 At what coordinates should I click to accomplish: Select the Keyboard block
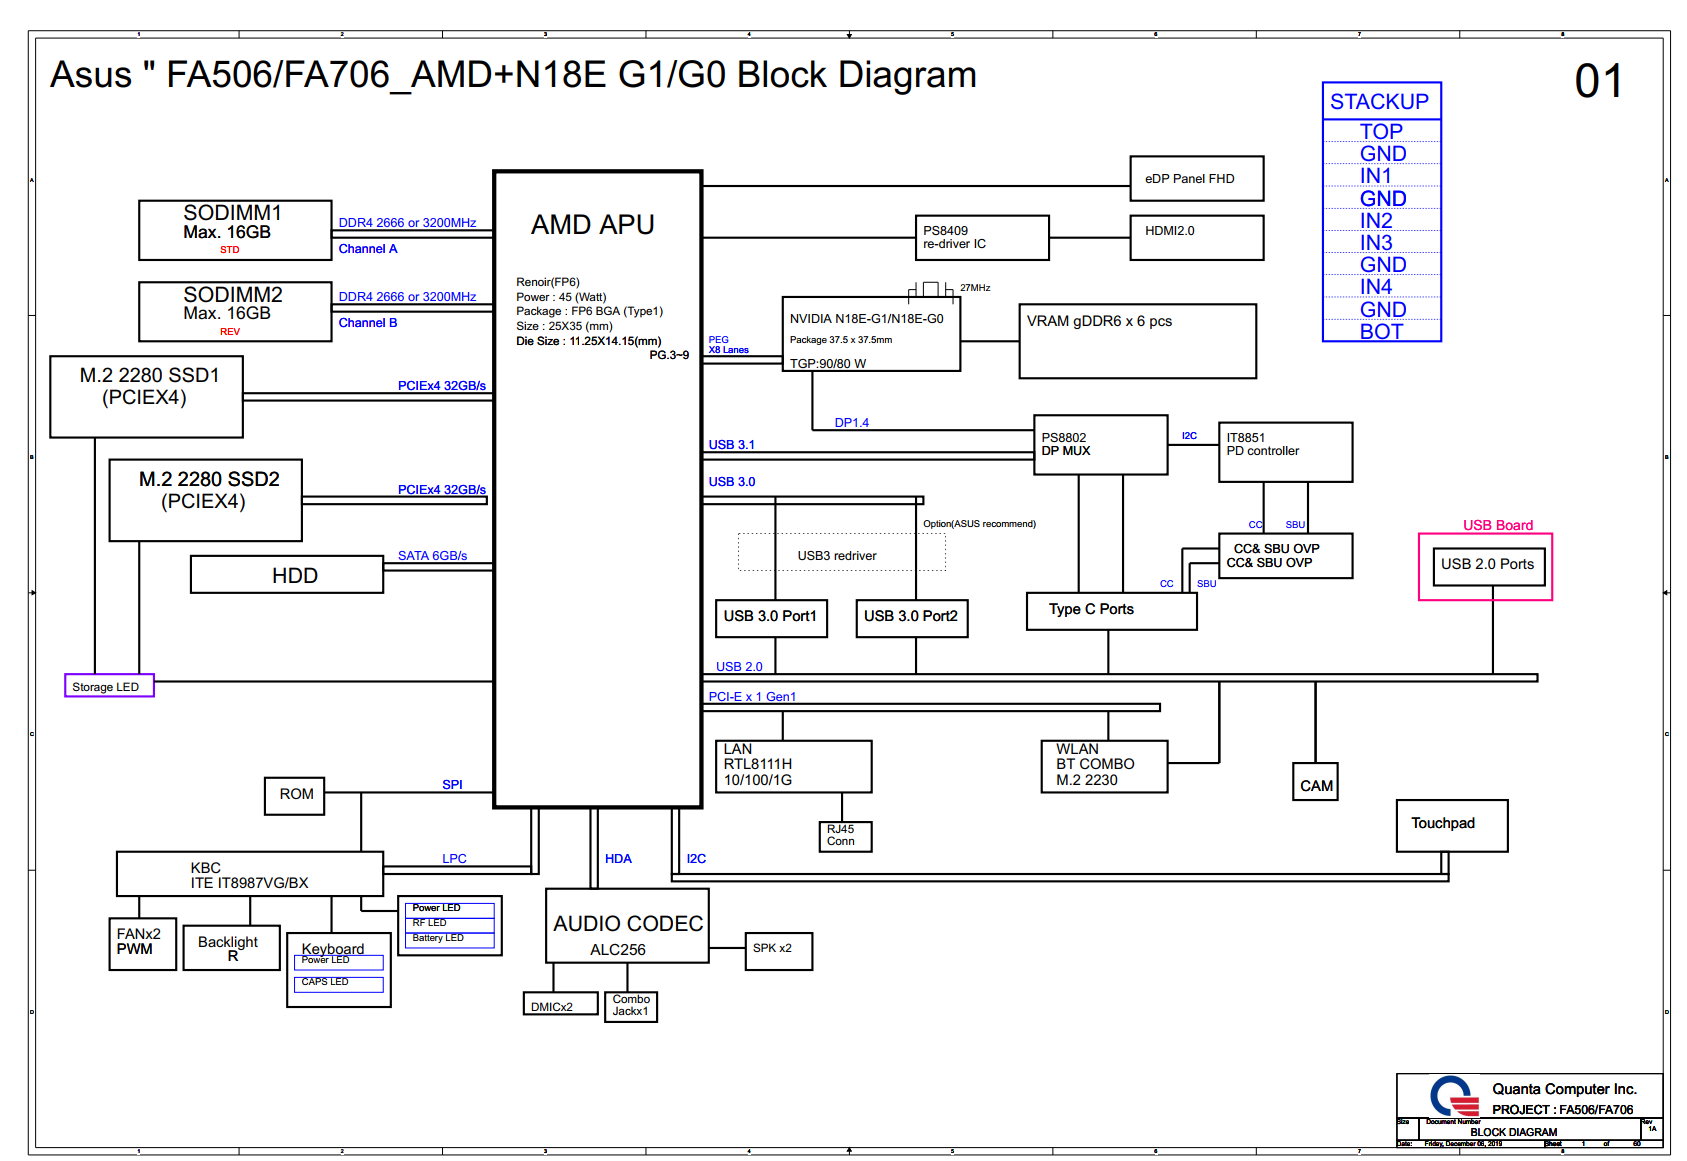click(338, 969)
